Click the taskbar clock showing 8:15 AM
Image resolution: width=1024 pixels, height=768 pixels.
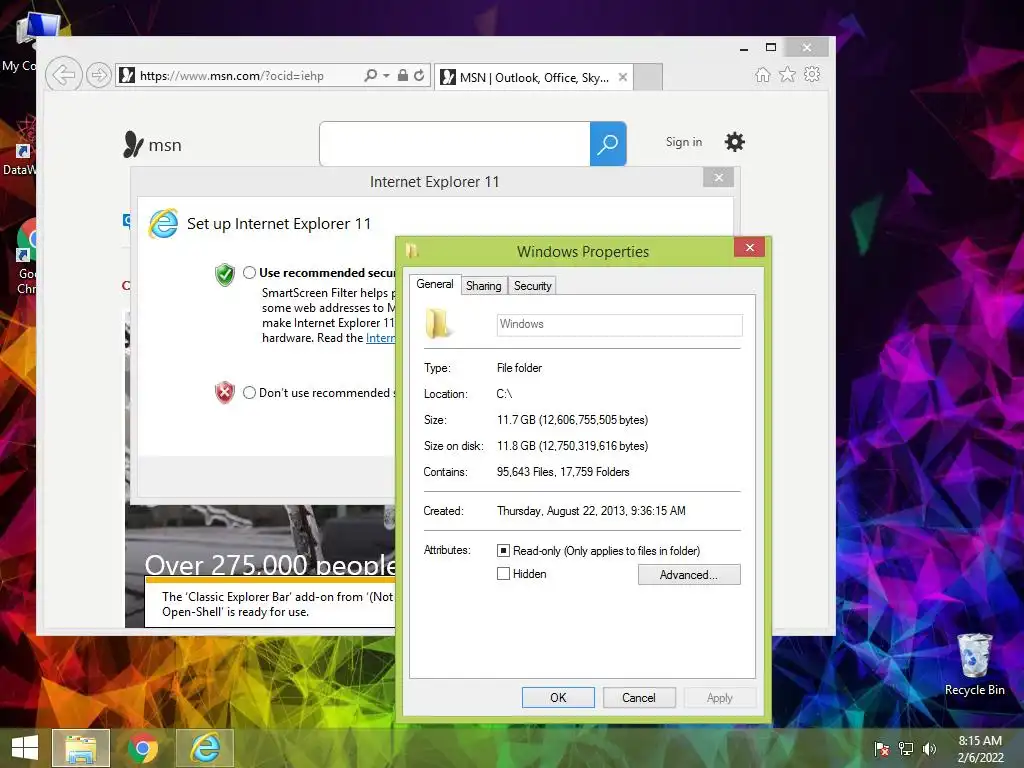(980, 749)
